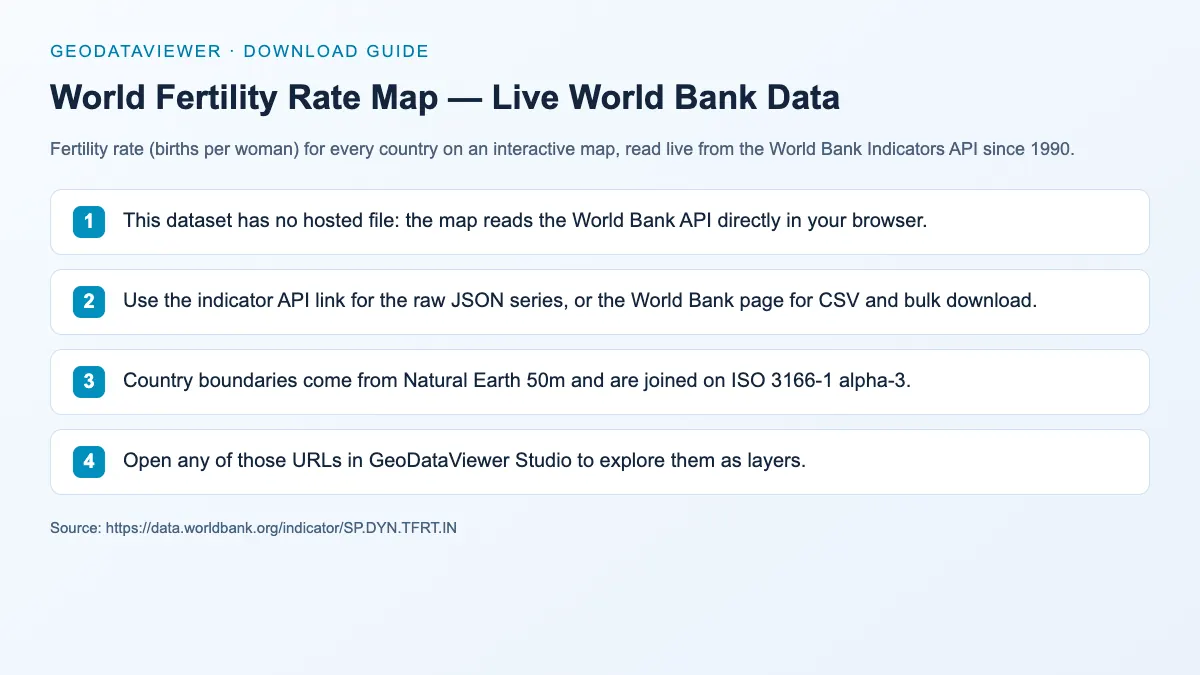Select the 'This dataset has no hosted file' step text

tap(525, 221)
